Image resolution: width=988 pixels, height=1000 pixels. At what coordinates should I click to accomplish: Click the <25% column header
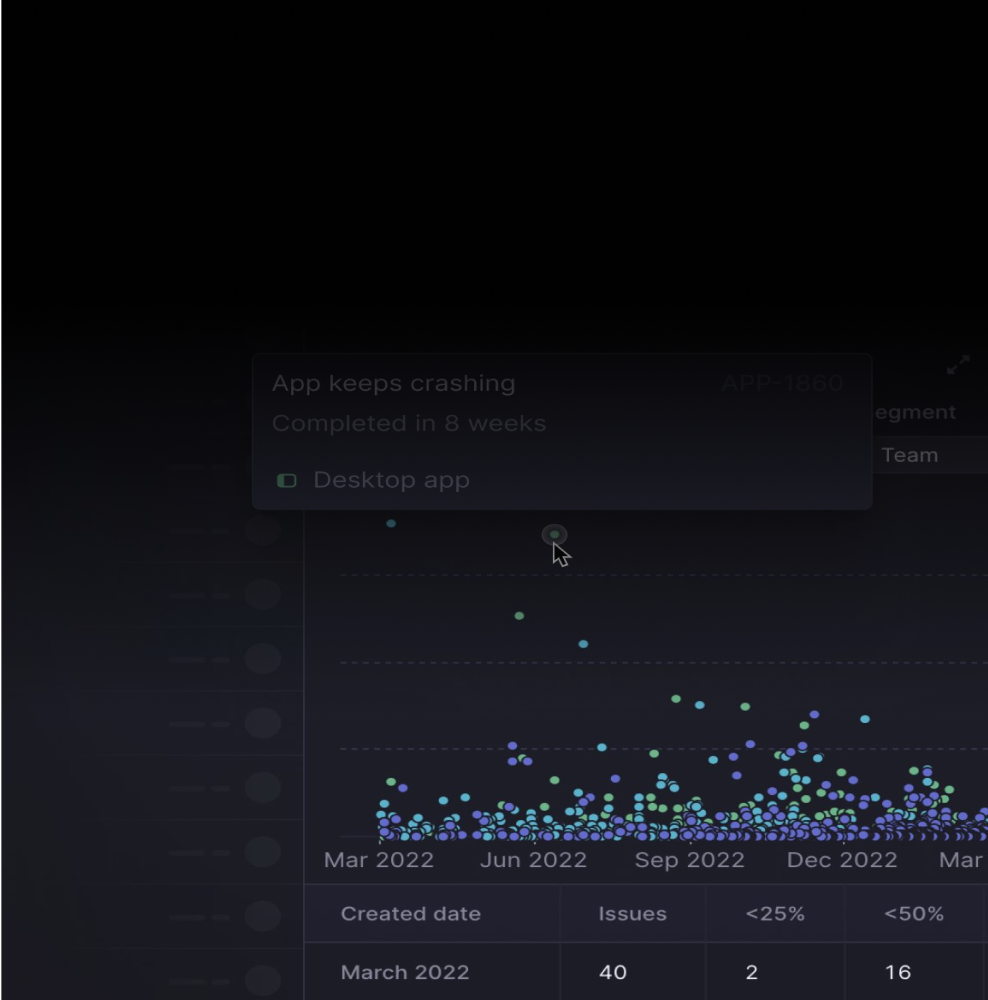click(775, 914)
